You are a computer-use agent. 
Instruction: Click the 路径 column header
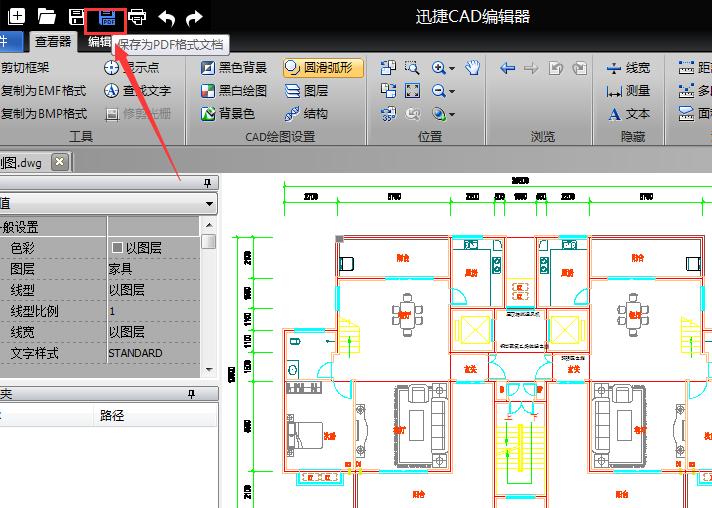[112, 415]
